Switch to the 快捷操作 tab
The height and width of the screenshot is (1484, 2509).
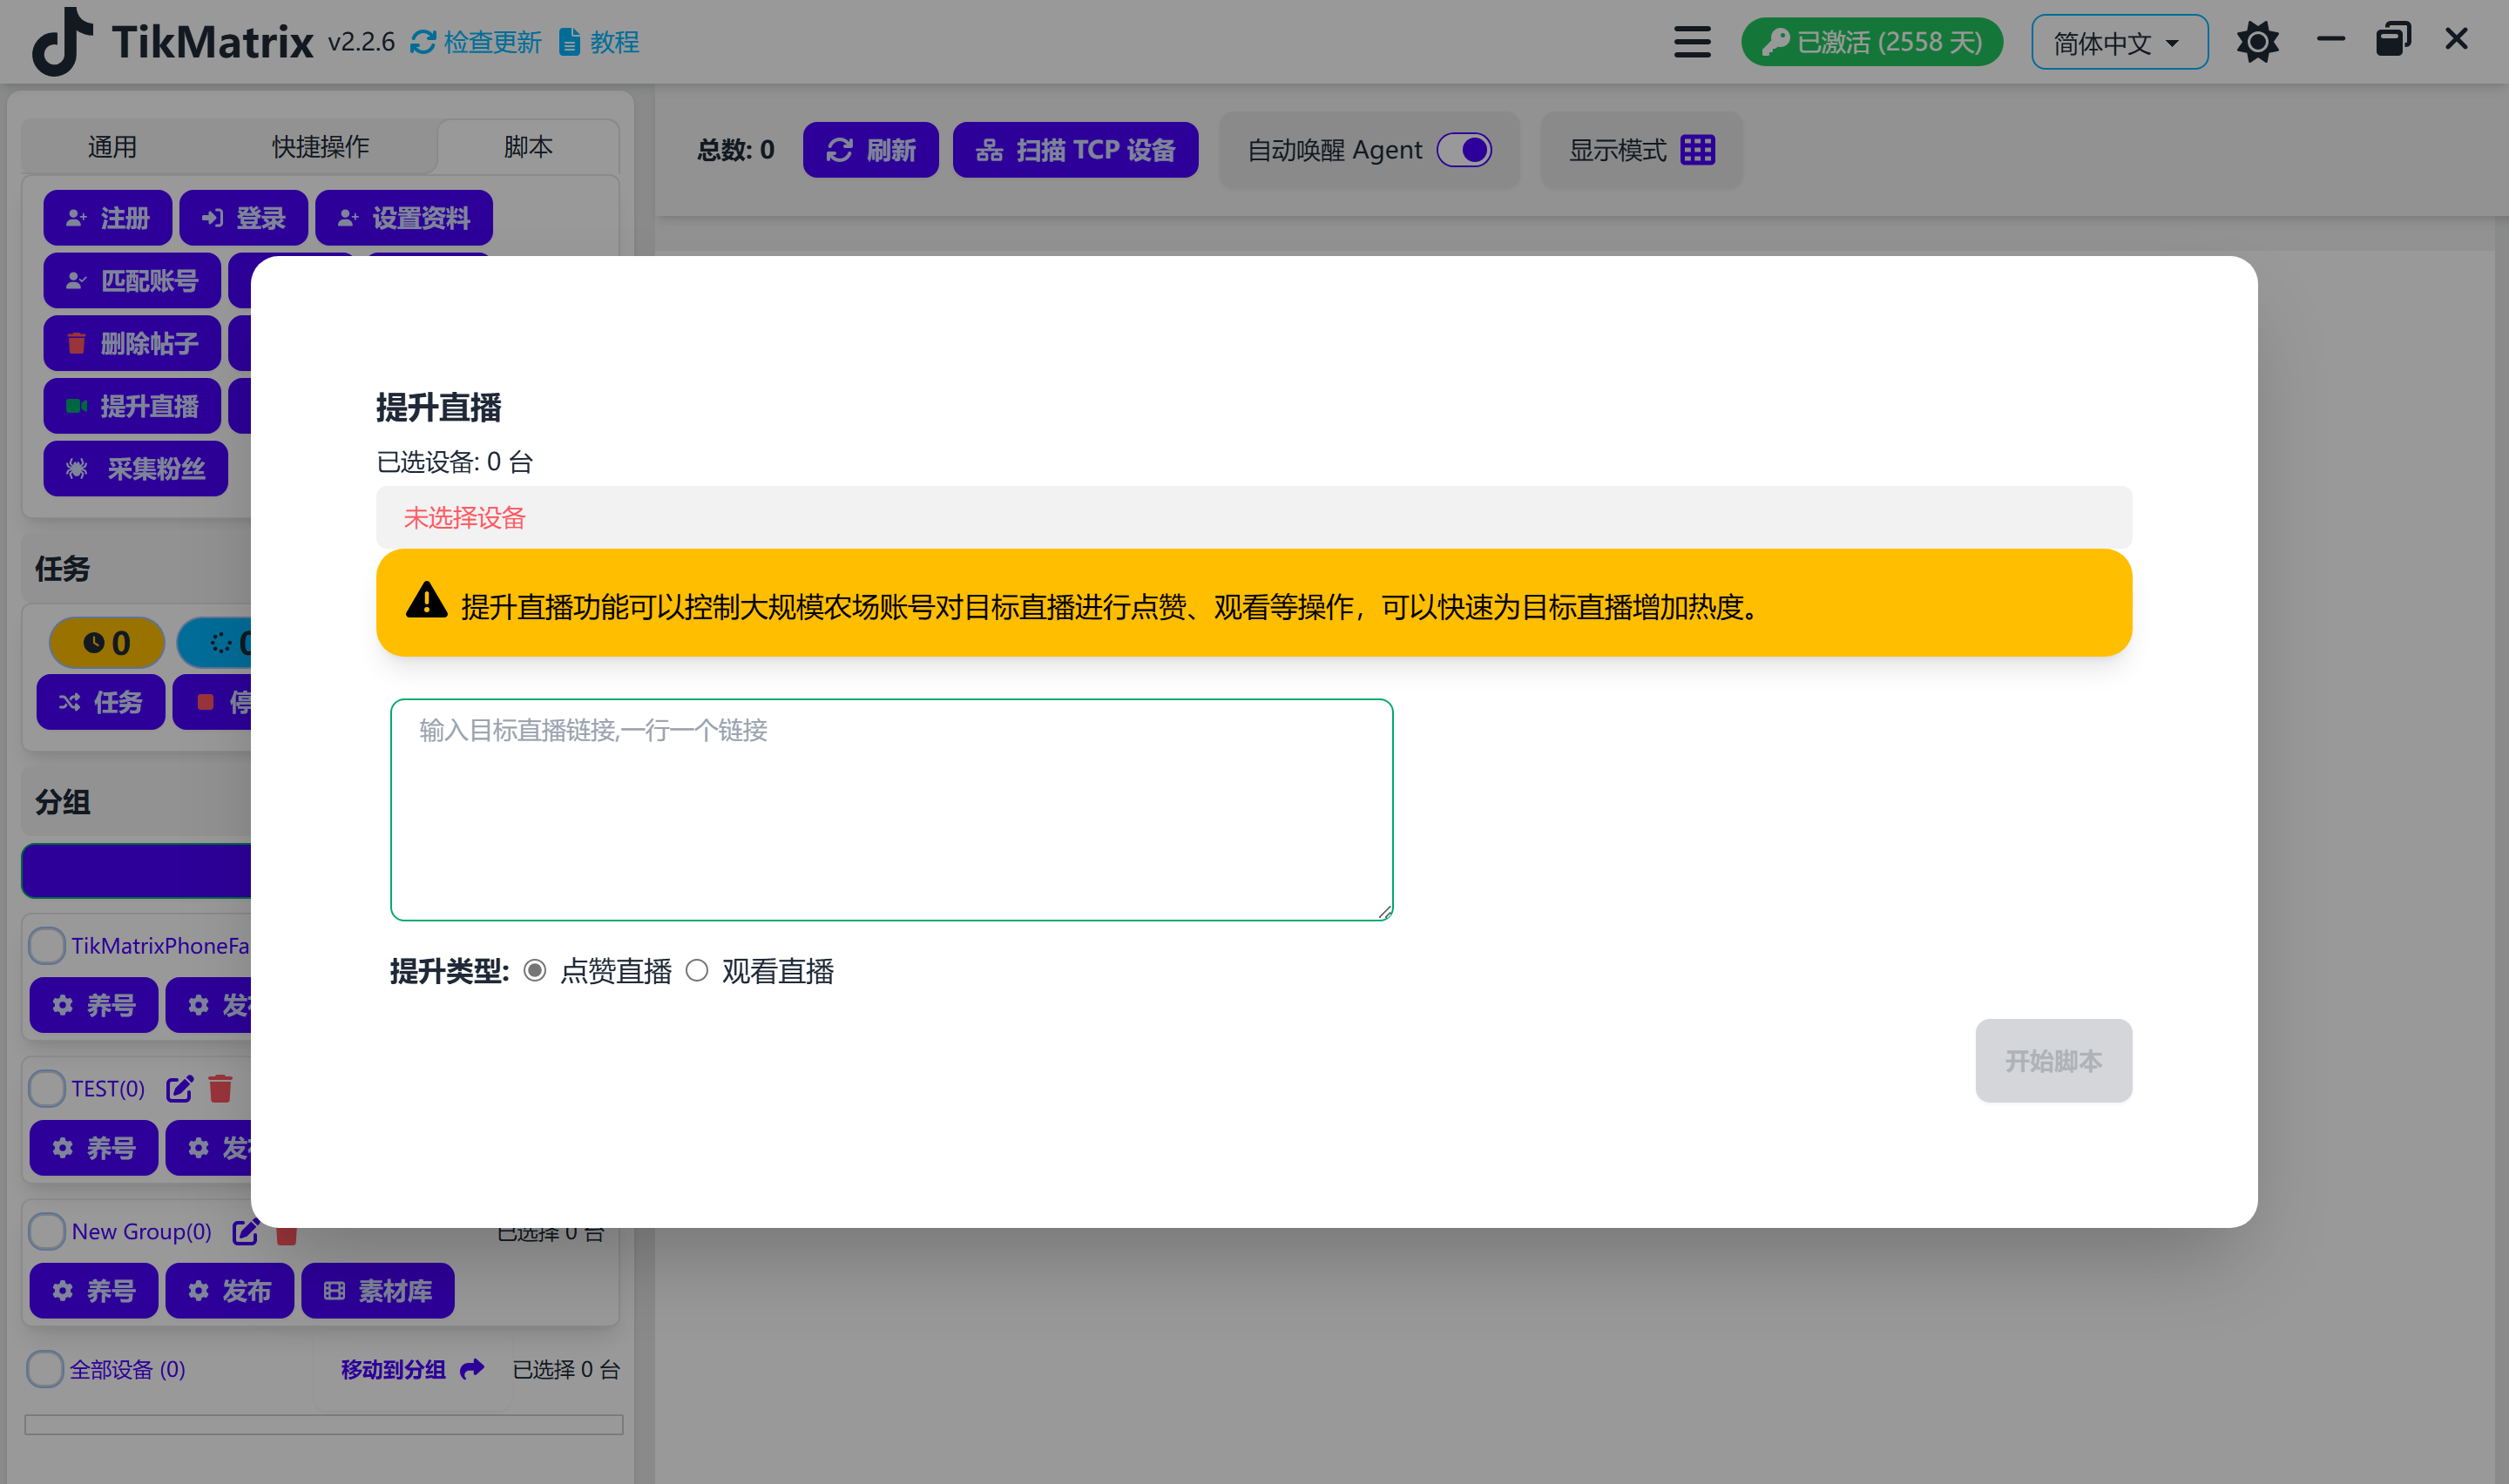click(320, 147)
